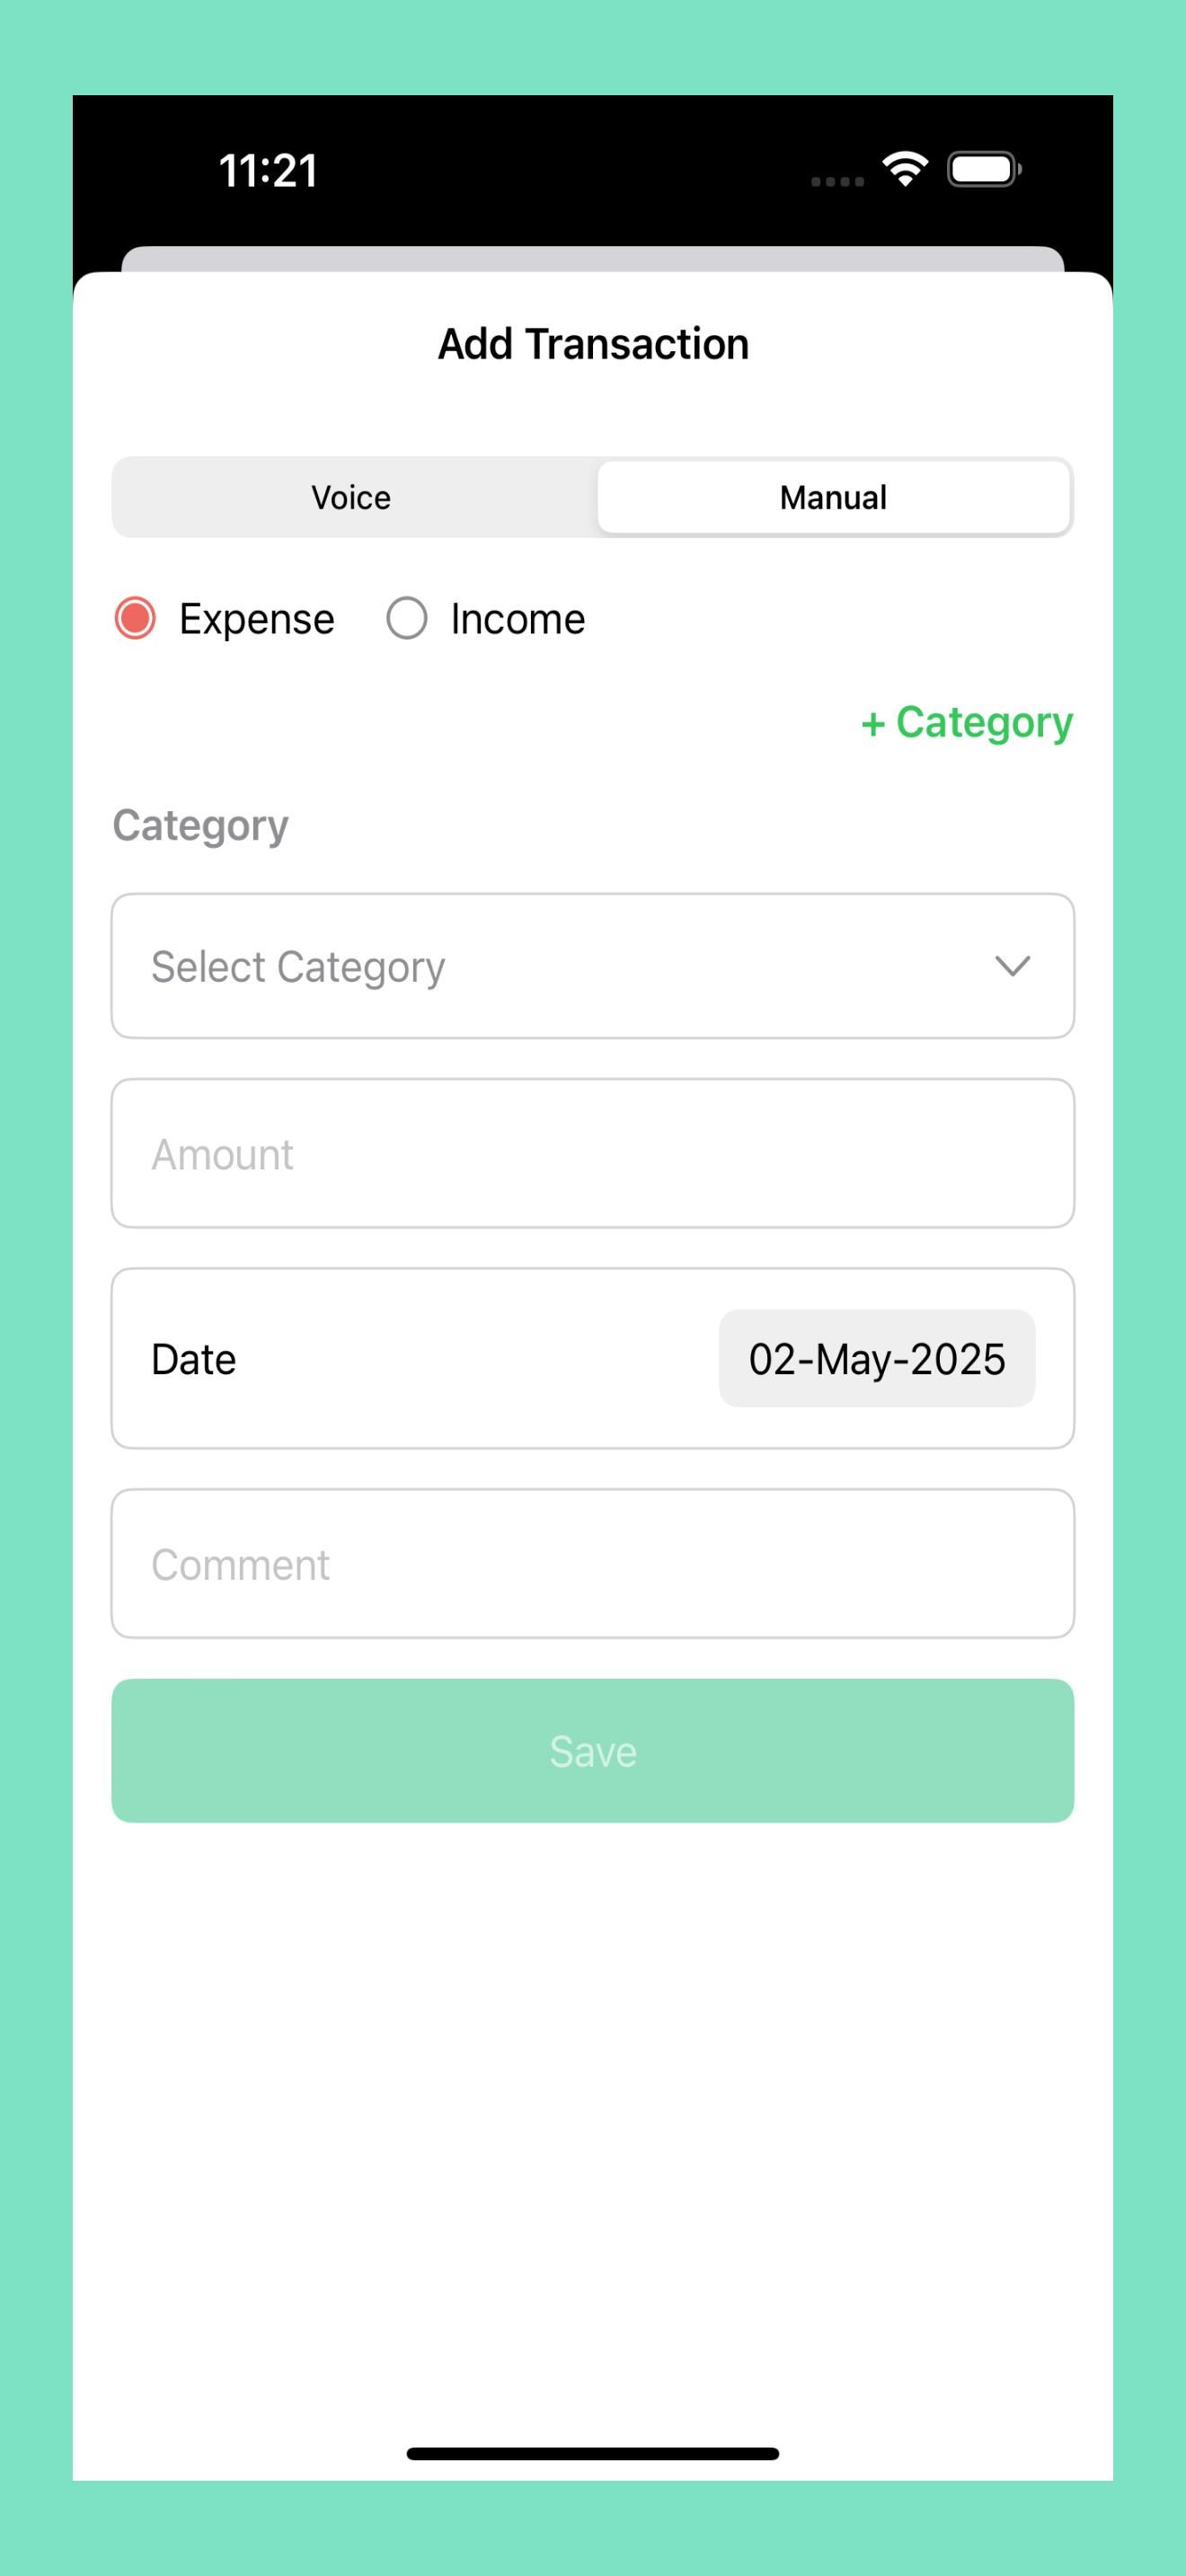Tap the cellular signal dots
The width and height of the screenshot is (1186, 2576).
(837, 181)
